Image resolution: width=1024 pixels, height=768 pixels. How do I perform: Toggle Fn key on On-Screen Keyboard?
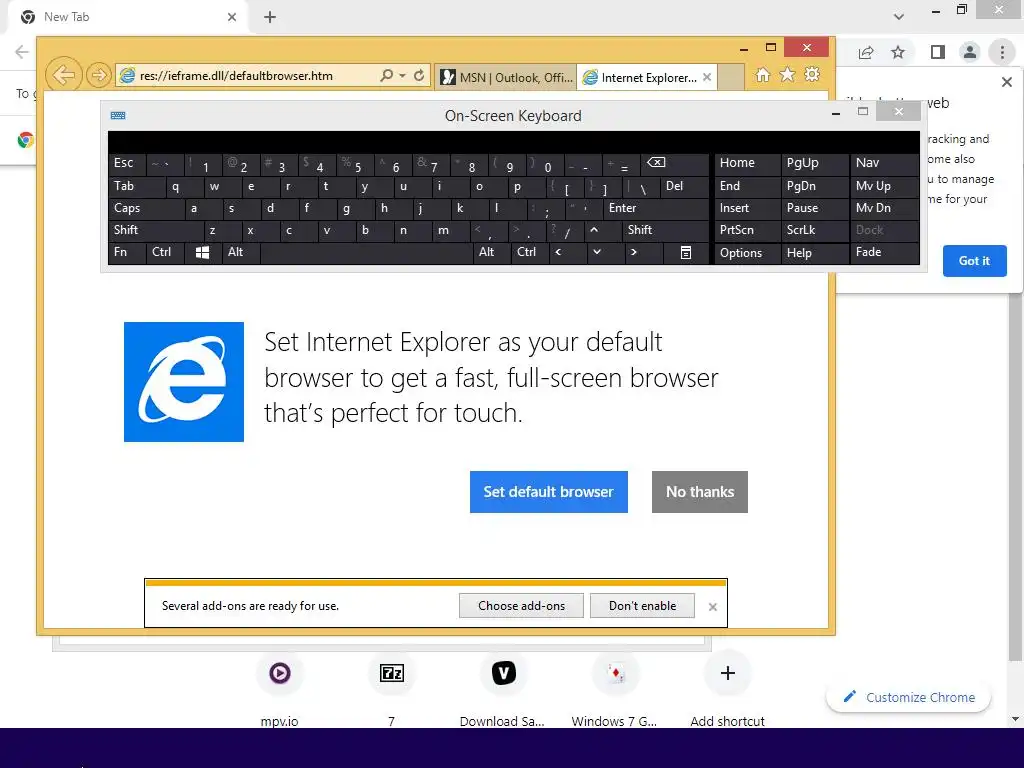(x=127, y=252)
